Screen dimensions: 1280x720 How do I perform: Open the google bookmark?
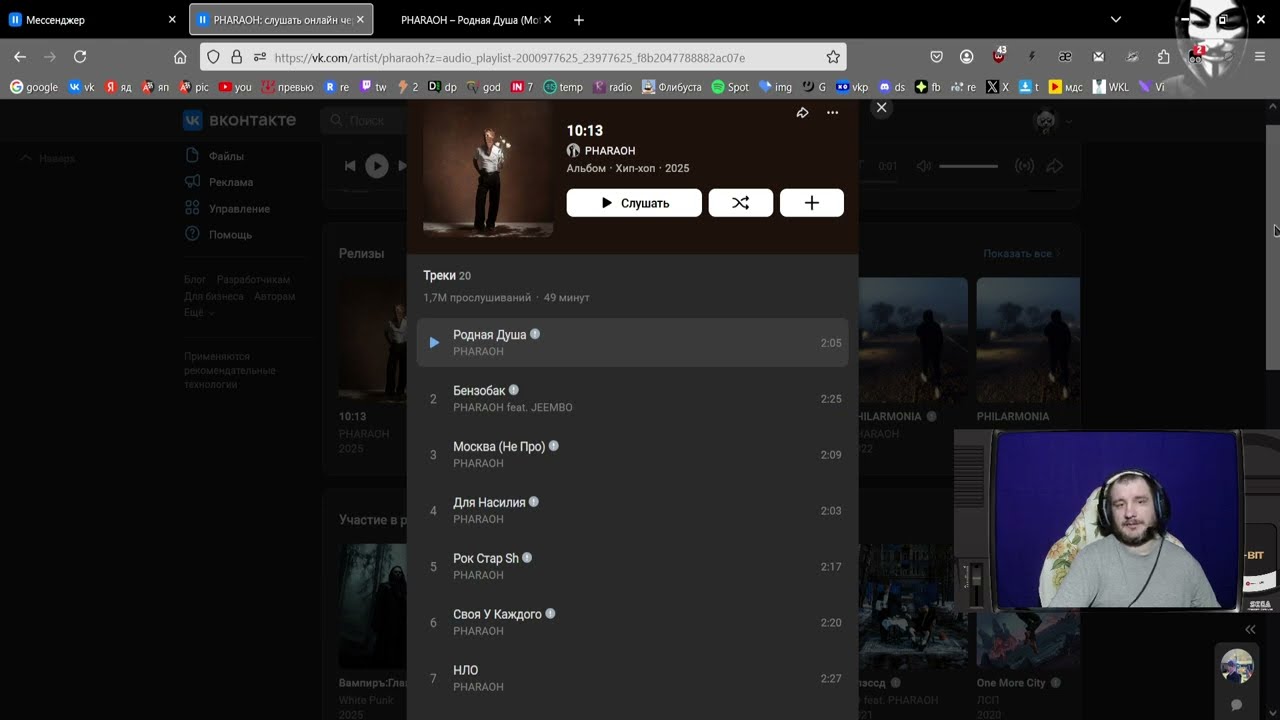(34, 87)
